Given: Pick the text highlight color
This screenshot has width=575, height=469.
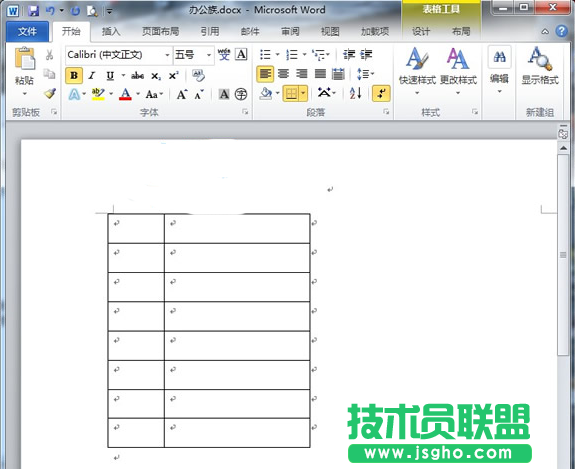Looking at the screenshot, I should tap(98, 94).
